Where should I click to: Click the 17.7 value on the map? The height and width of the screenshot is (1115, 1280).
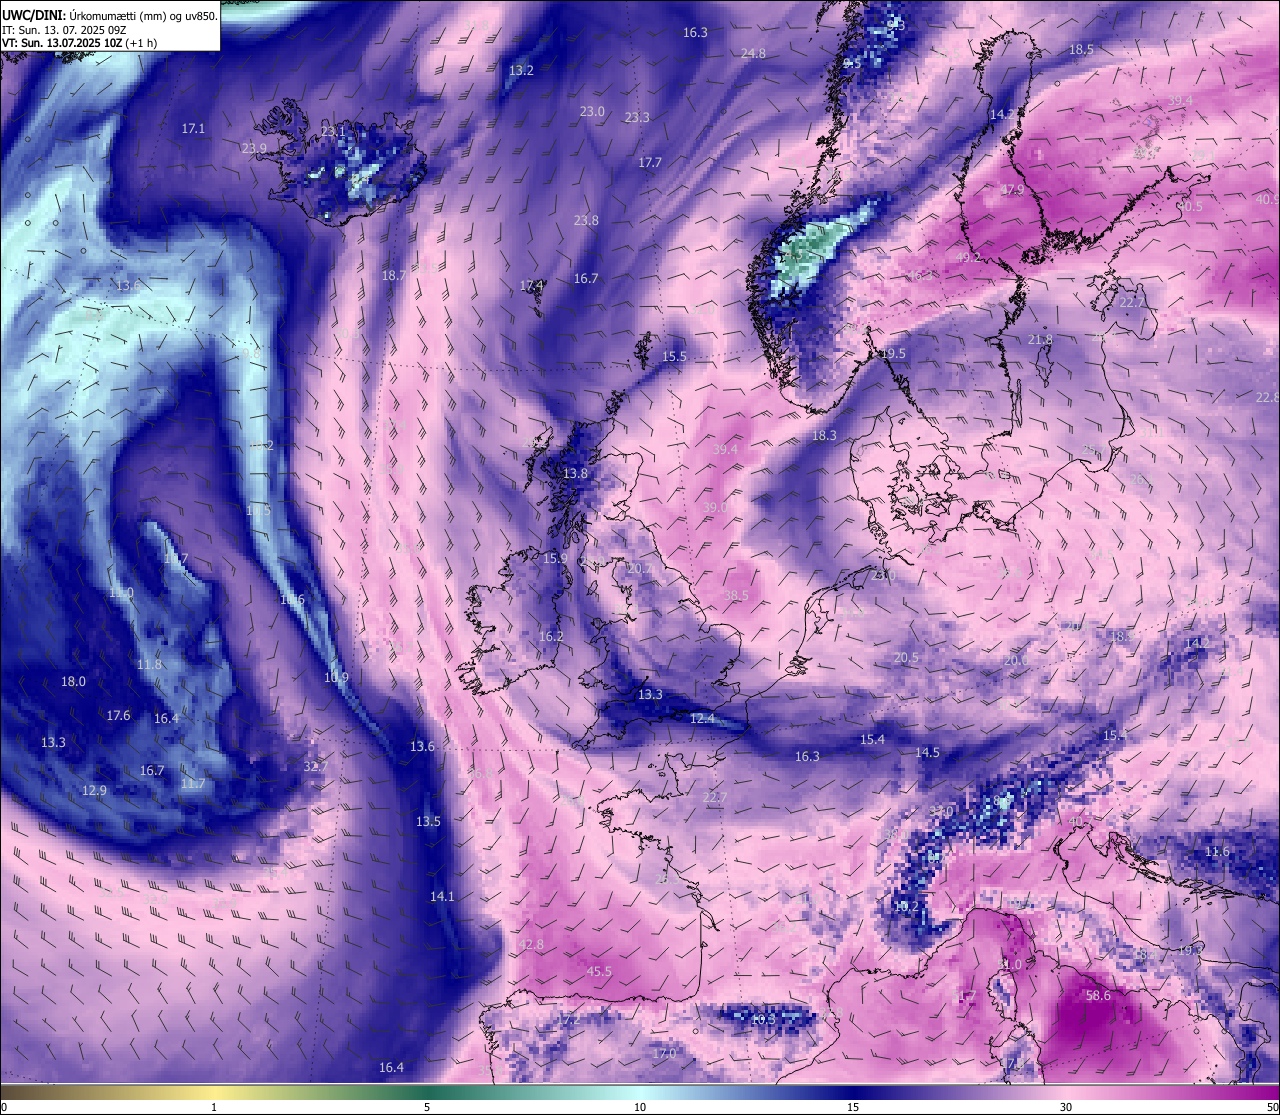tap(650, 162)
